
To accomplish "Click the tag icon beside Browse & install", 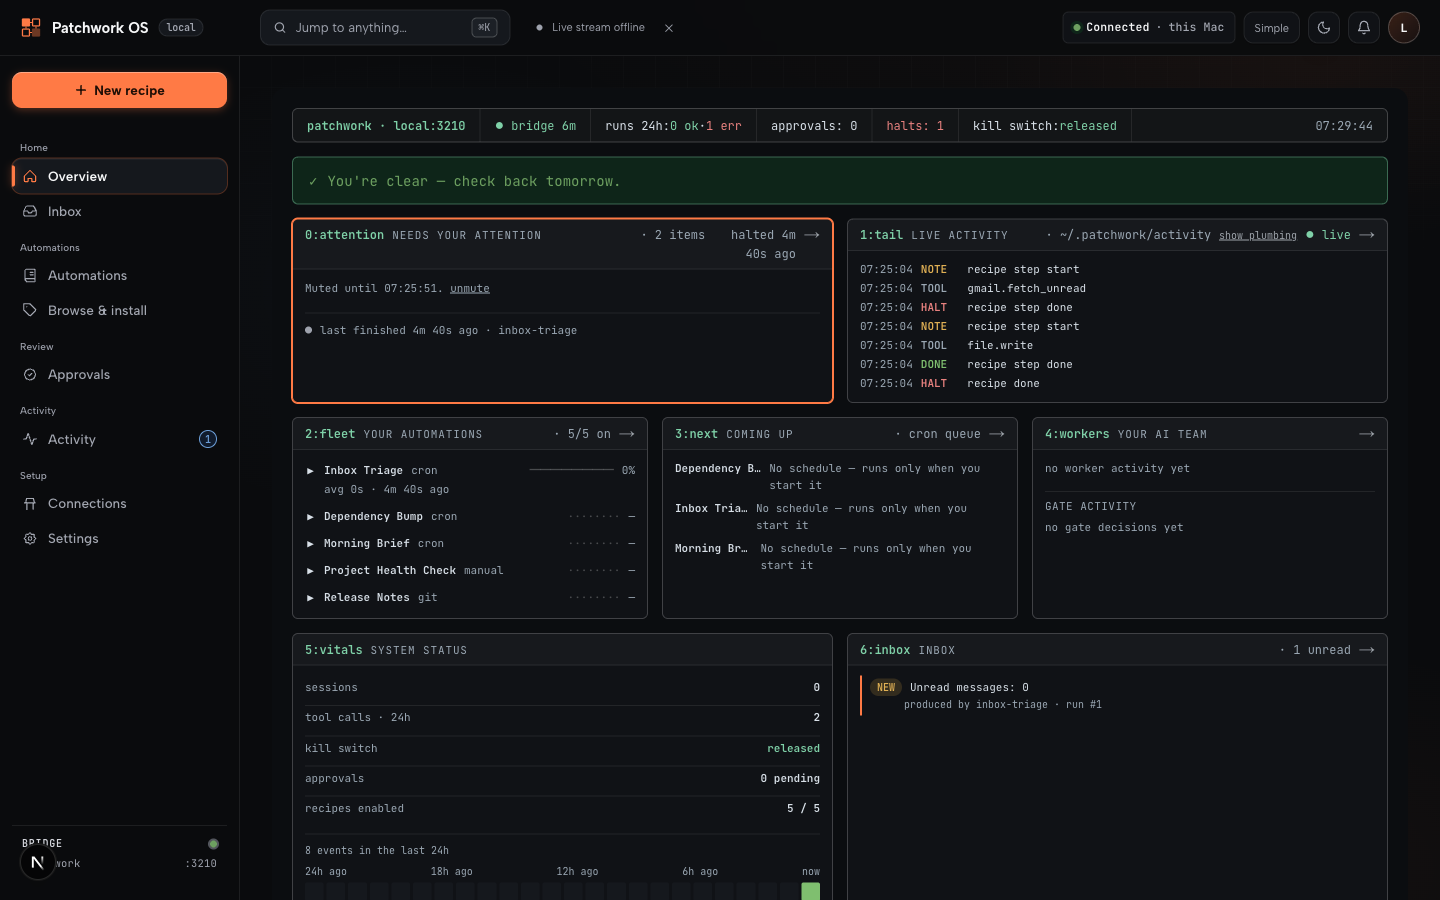I will [x=30, y=310].
